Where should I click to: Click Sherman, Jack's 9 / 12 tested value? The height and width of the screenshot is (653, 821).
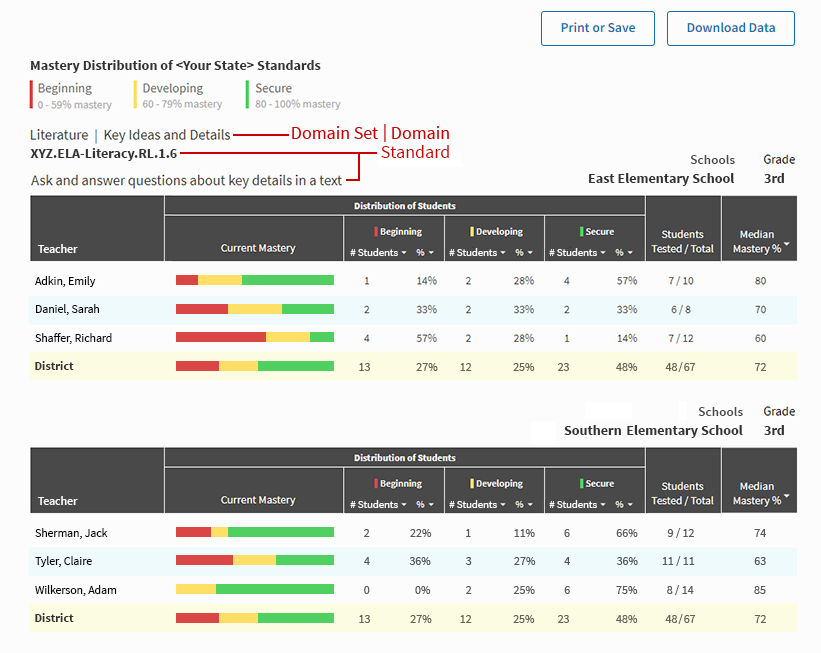[681, 533]
